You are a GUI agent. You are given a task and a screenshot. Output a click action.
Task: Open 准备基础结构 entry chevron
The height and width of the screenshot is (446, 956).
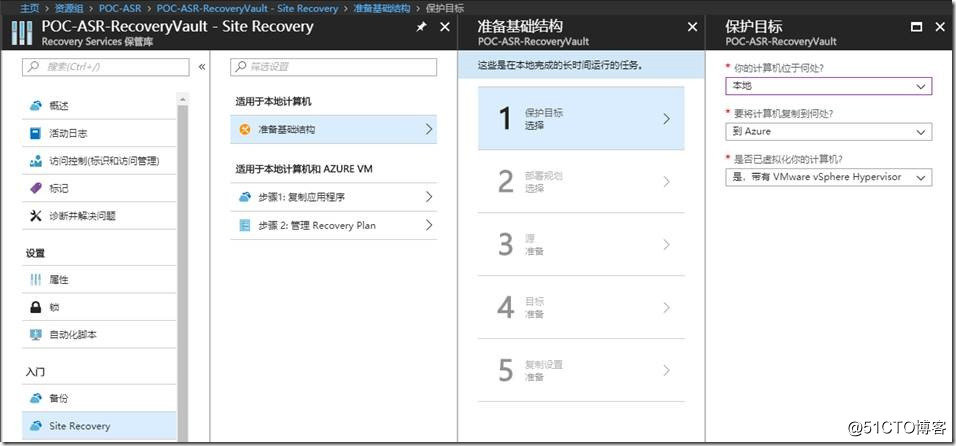(x=429, y=129)
